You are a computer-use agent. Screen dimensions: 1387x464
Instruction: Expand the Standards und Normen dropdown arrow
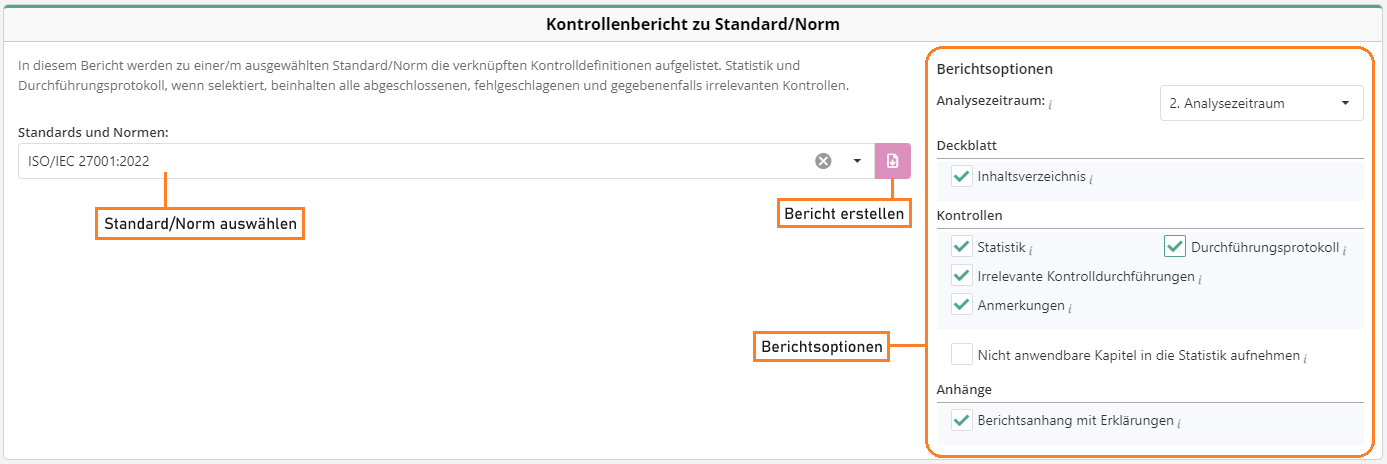[857, 161]
